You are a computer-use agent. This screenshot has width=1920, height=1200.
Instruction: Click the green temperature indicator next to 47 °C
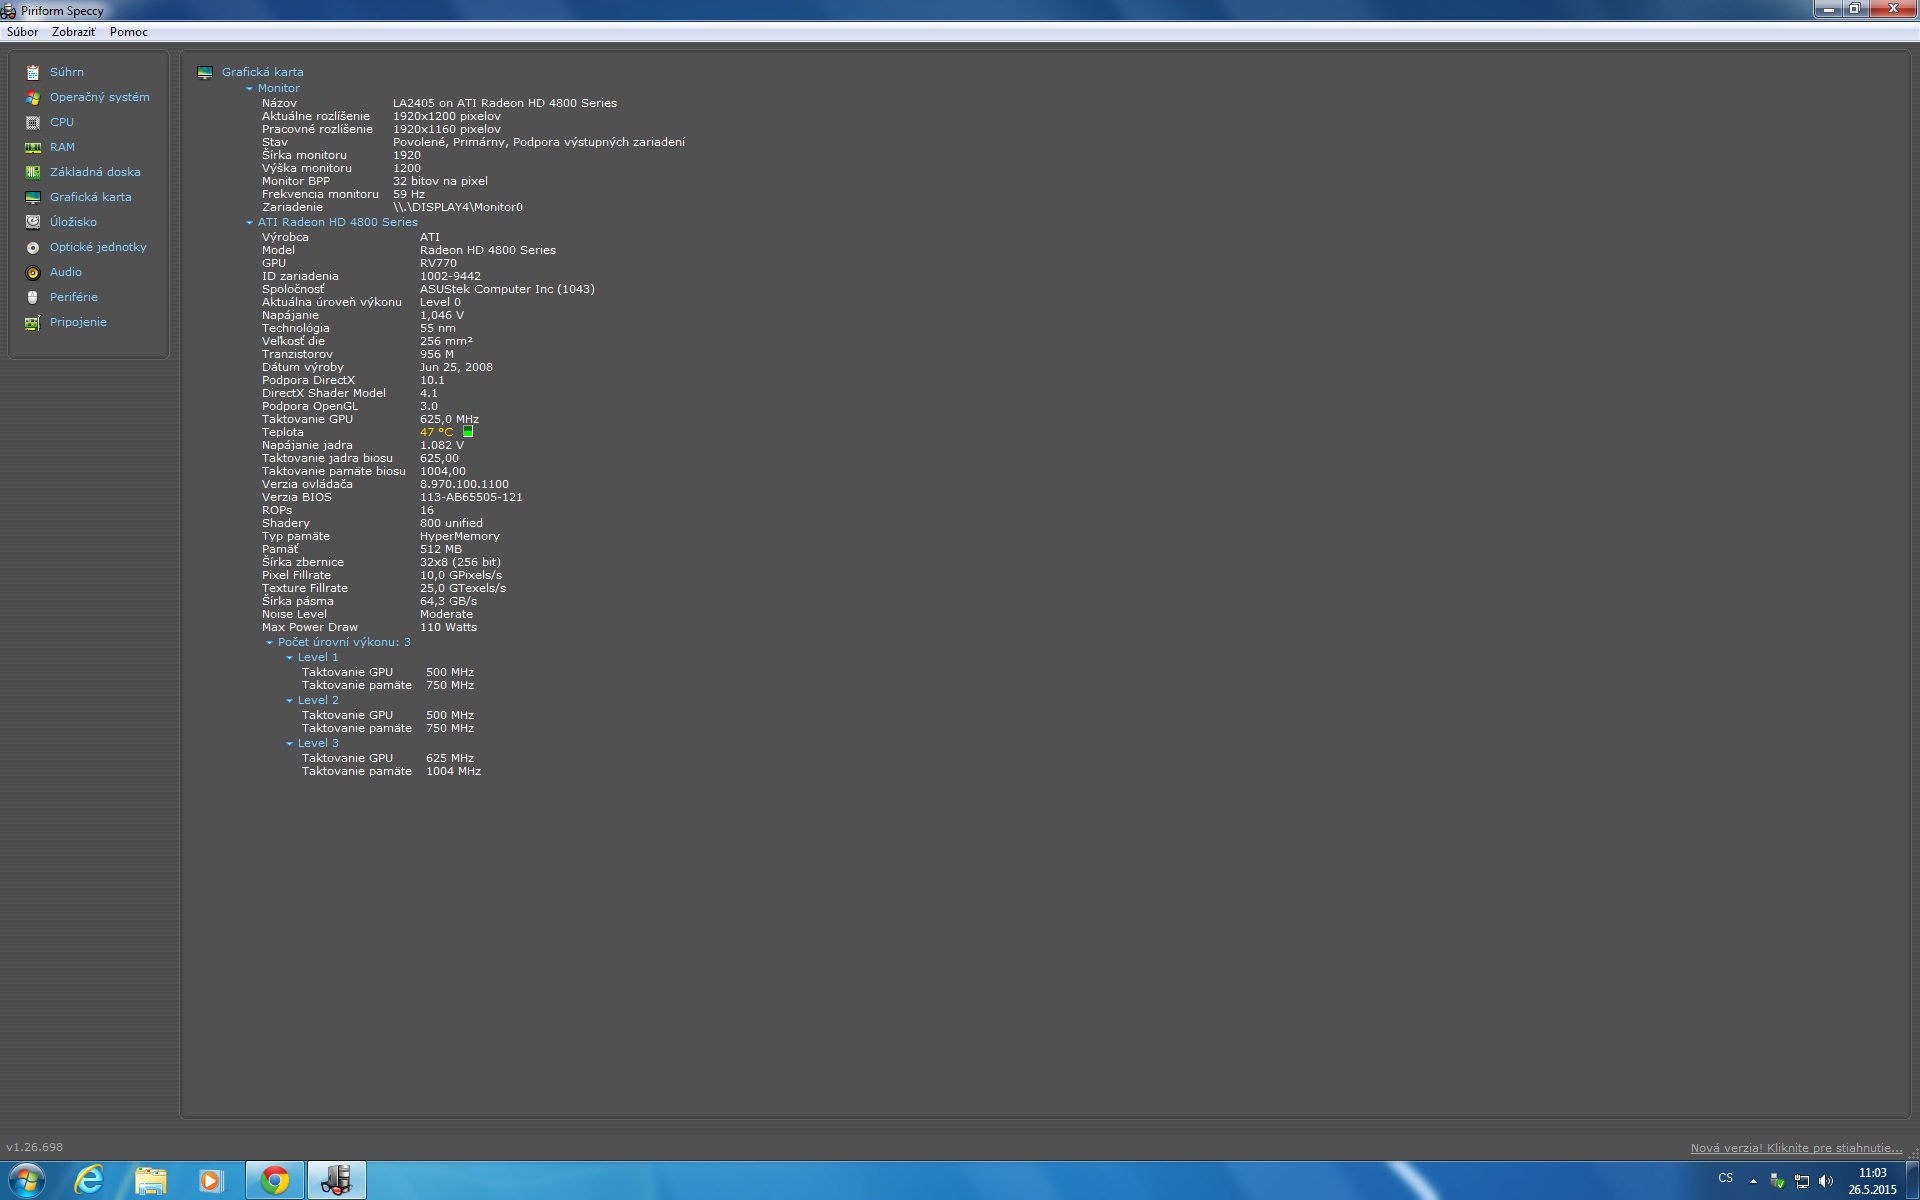pos(468,432)
